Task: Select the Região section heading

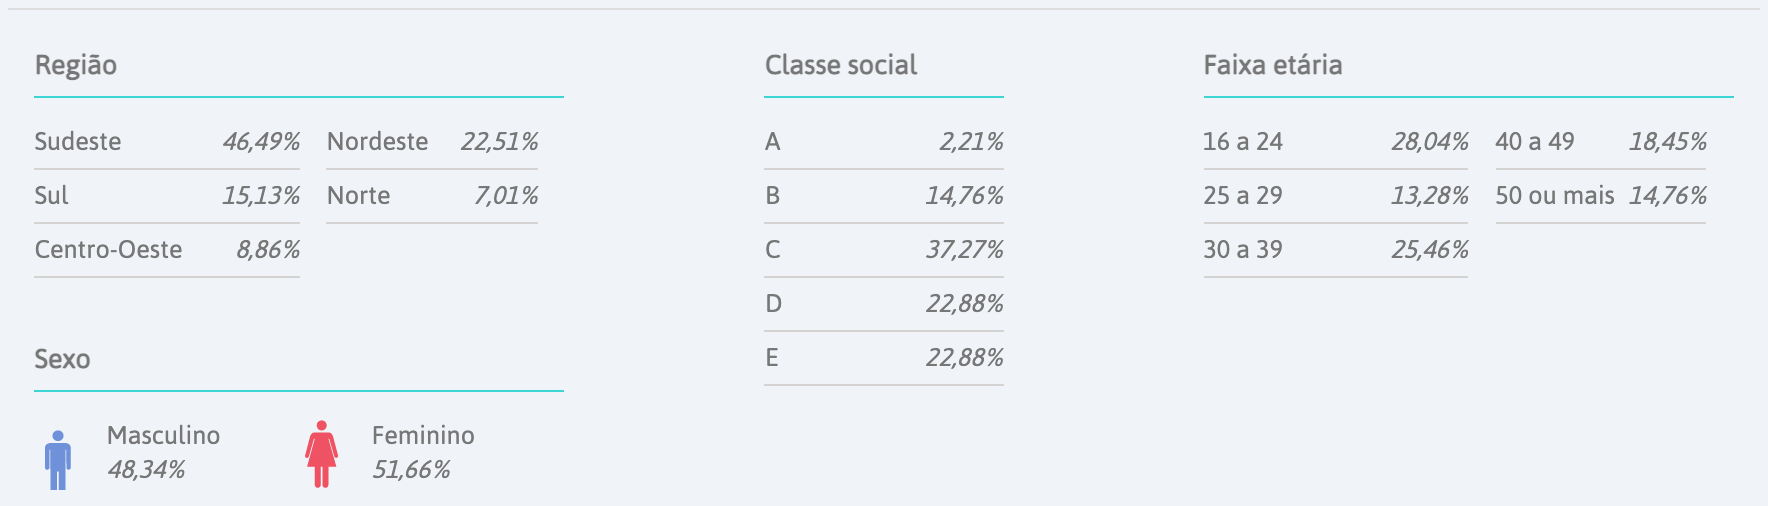Action: click(76, 66)
